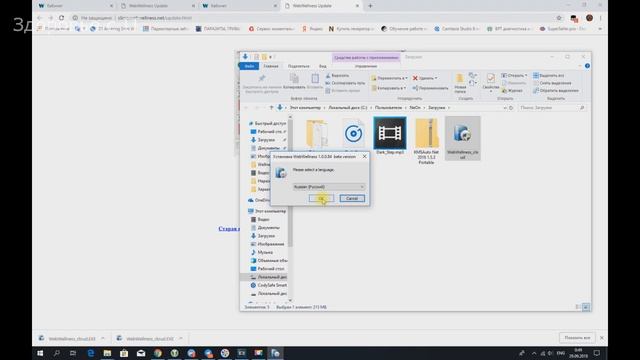Open the Яндекс bookmark

(x=312, y=29)
